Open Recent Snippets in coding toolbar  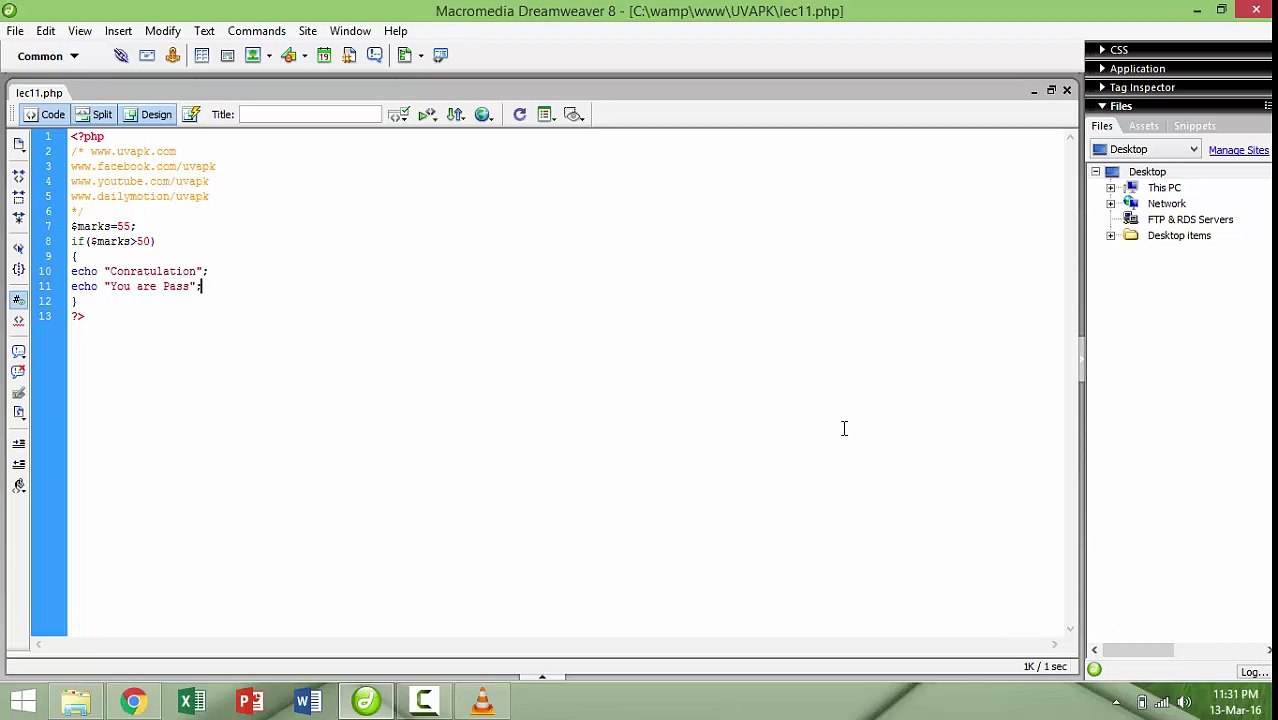[18, 412]
